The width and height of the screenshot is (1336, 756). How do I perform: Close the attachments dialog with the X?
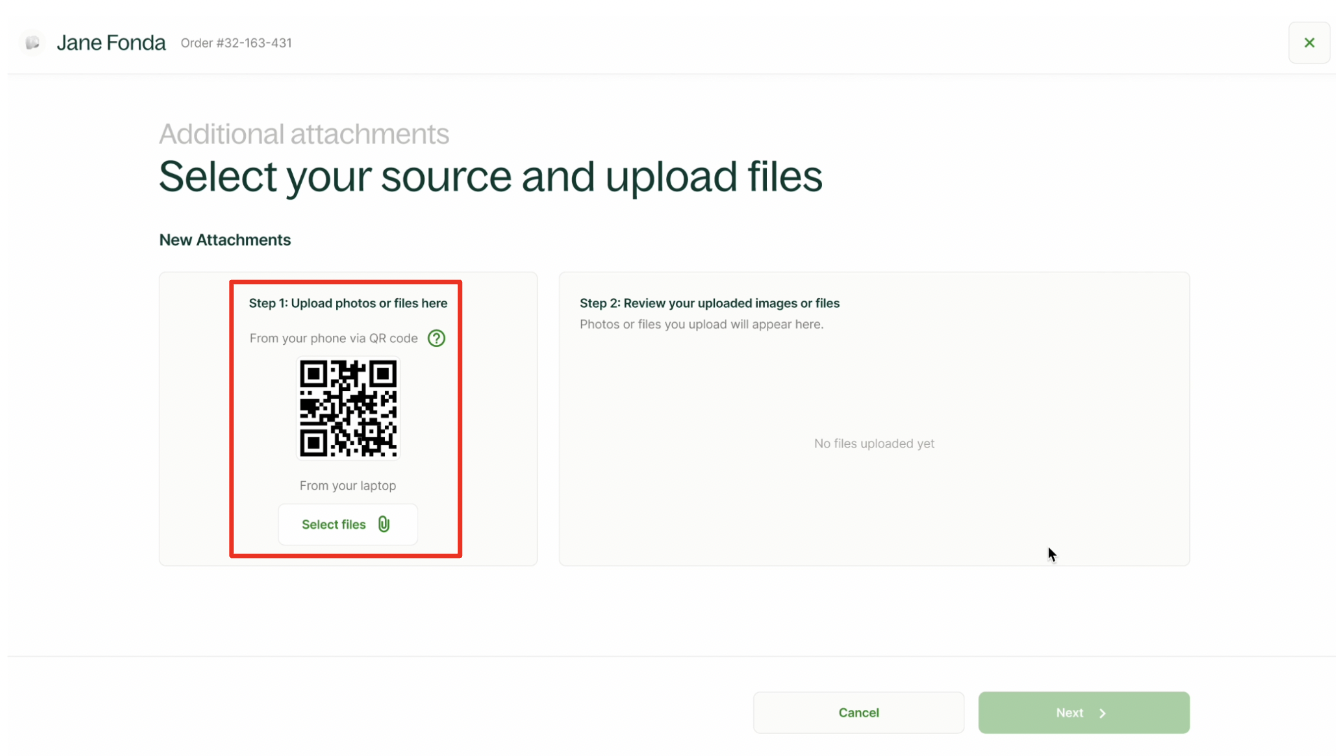[1309, 43]
